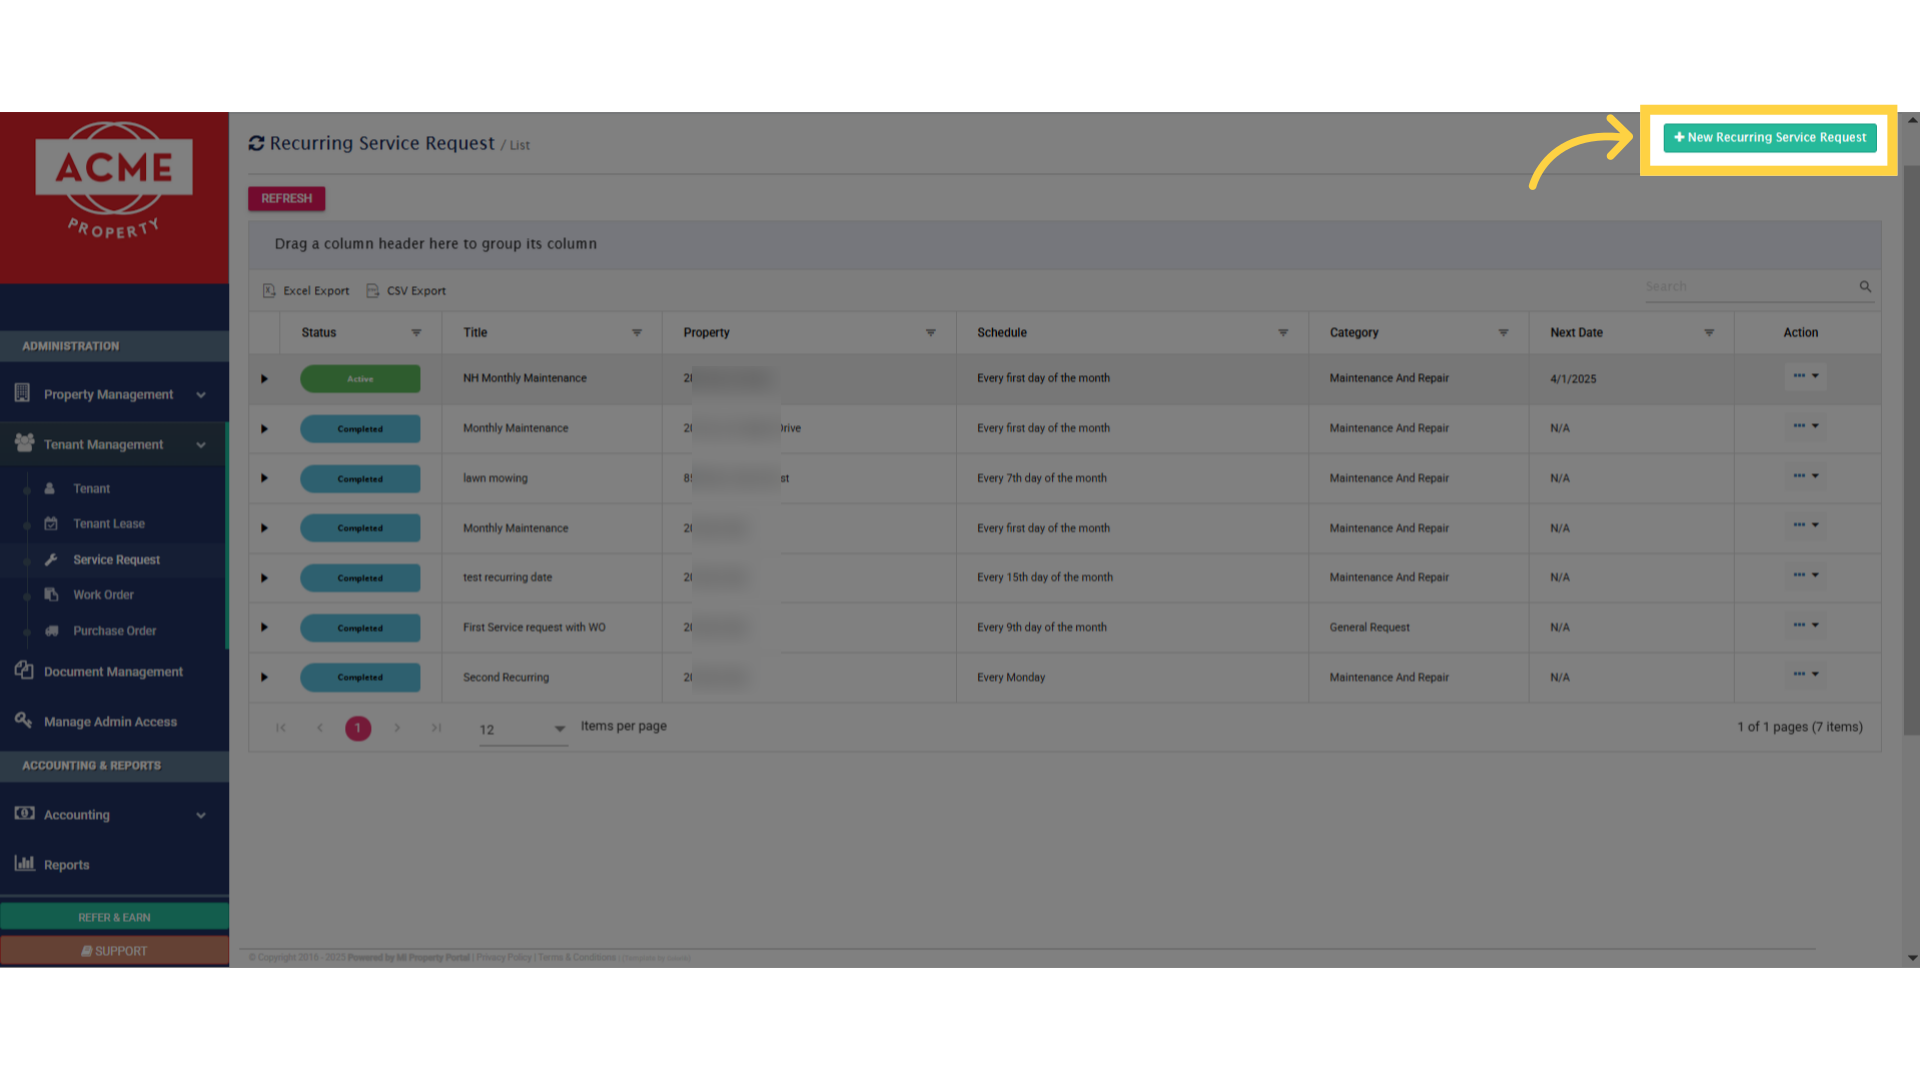The image size is (1920, 1080).
Task: Click the red REFRESH button
Action: click(x=287, y=199)
